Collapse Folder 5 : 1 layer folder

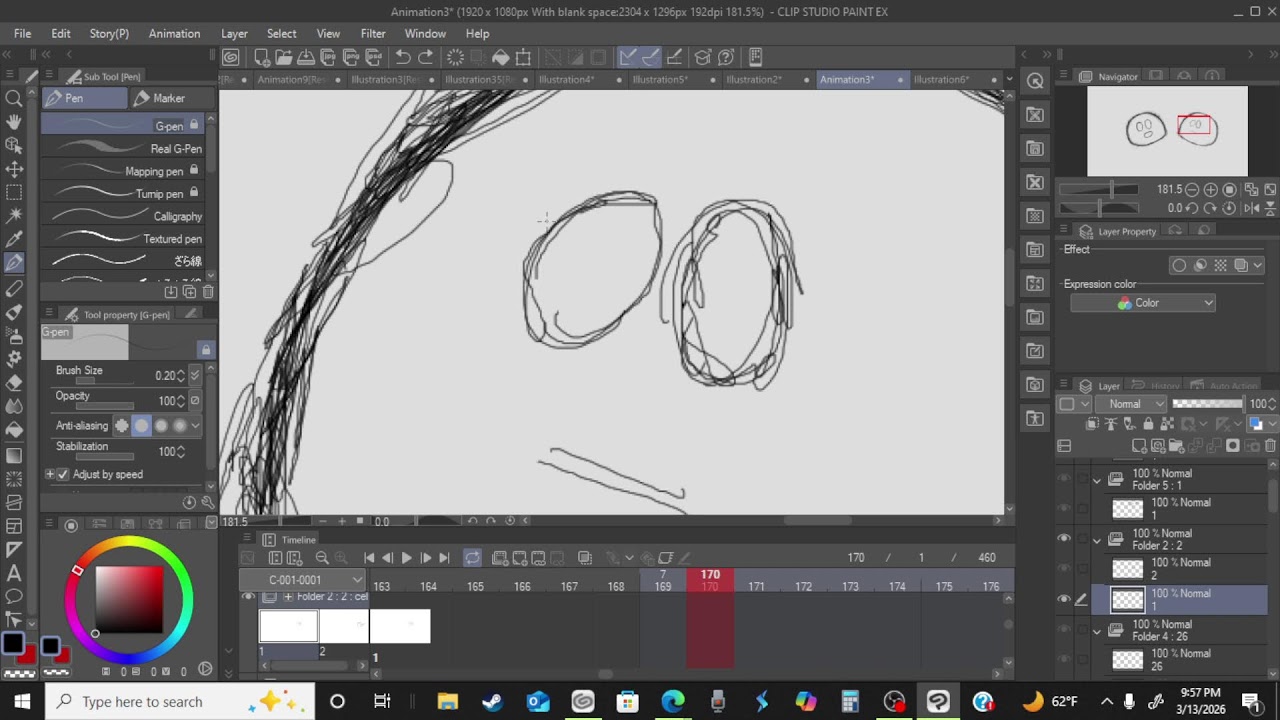click(1097, 480)
